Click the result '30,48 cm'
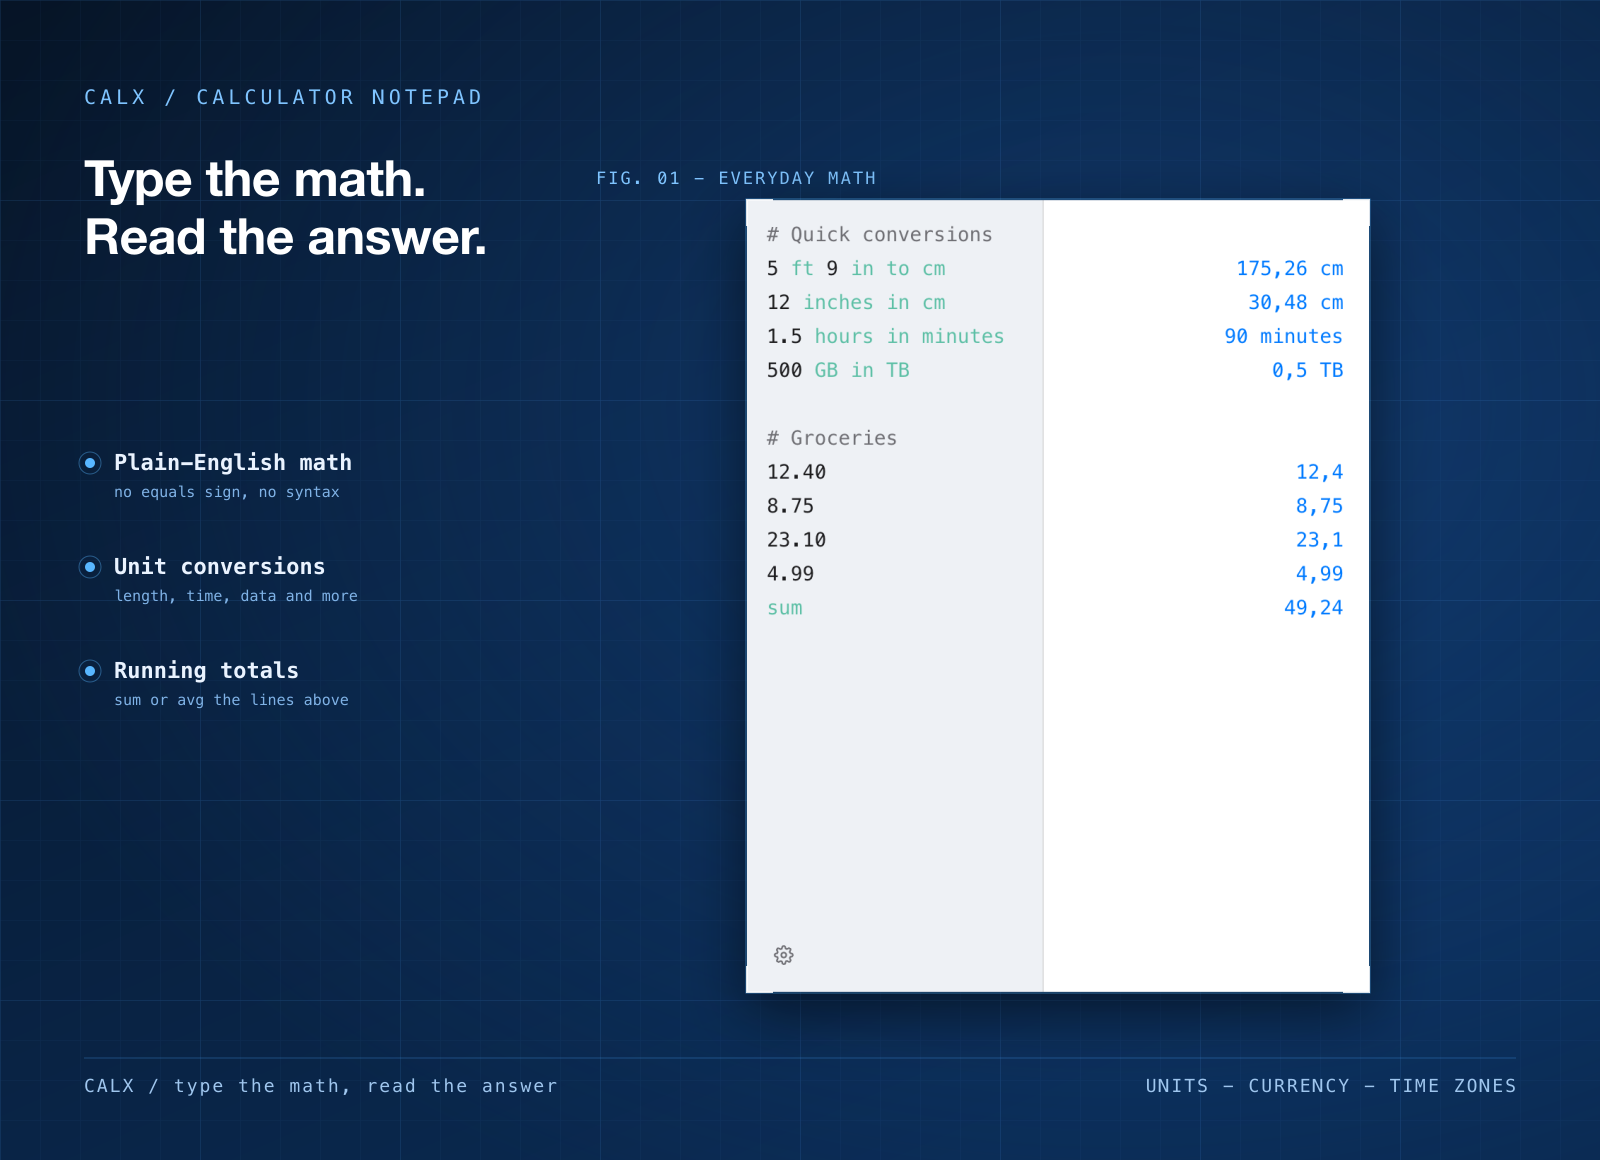 coord(1296,303)
